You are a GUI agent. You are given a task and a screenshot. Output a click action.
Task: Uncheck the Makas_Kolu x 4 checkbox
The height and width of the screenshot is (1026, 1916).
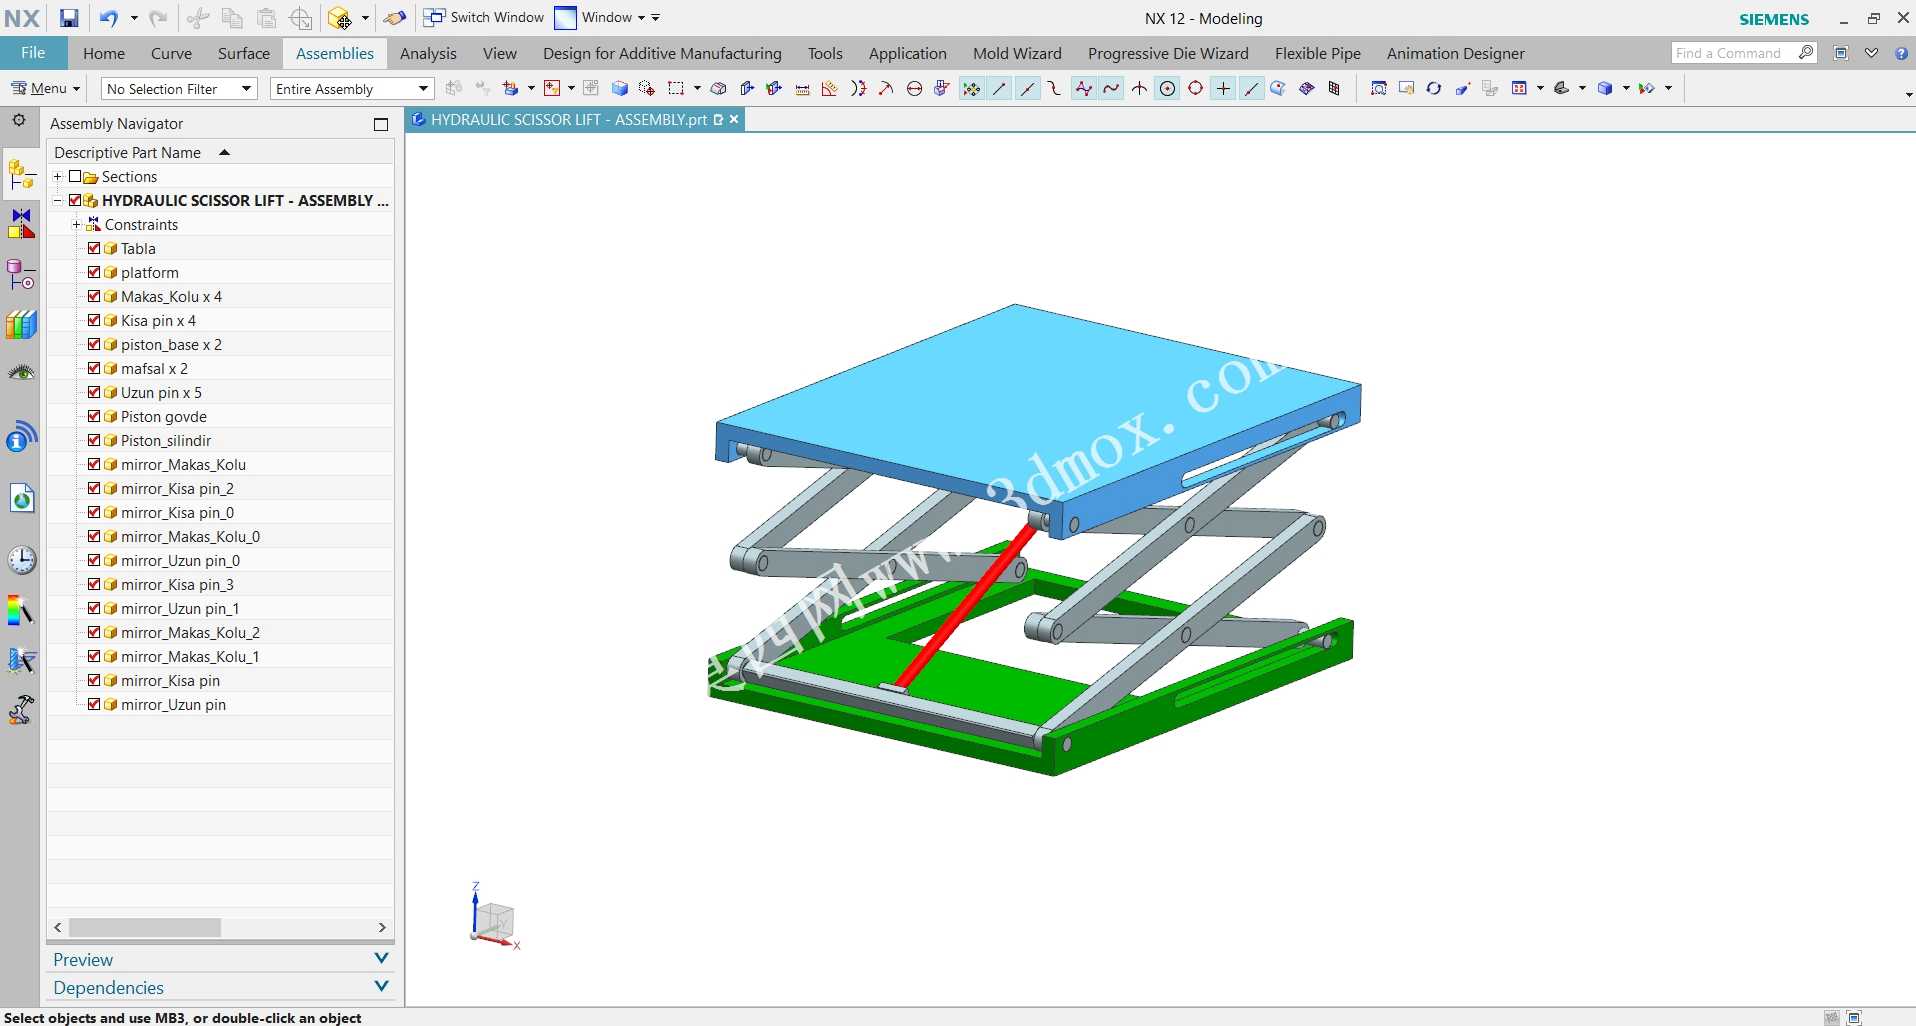click(94, 296)
